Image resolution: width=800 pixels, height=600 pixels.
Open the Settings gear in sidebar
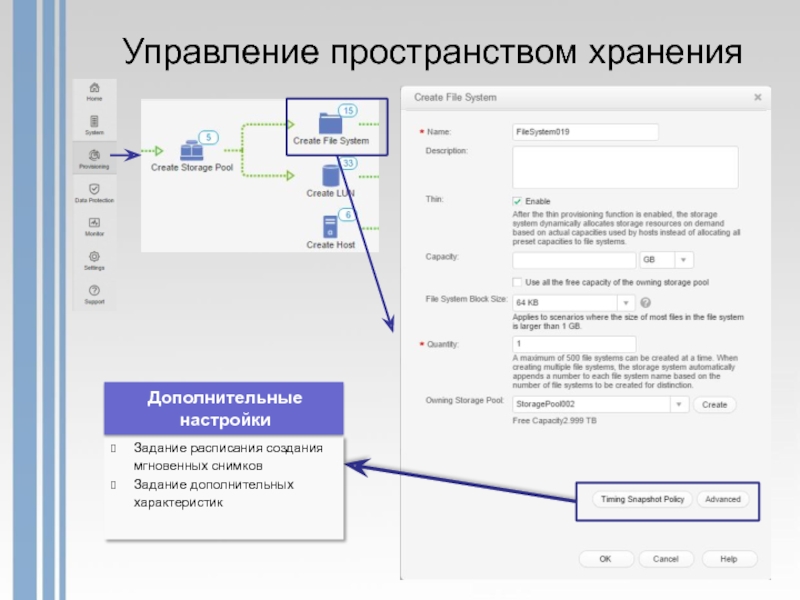pos(94,260)
